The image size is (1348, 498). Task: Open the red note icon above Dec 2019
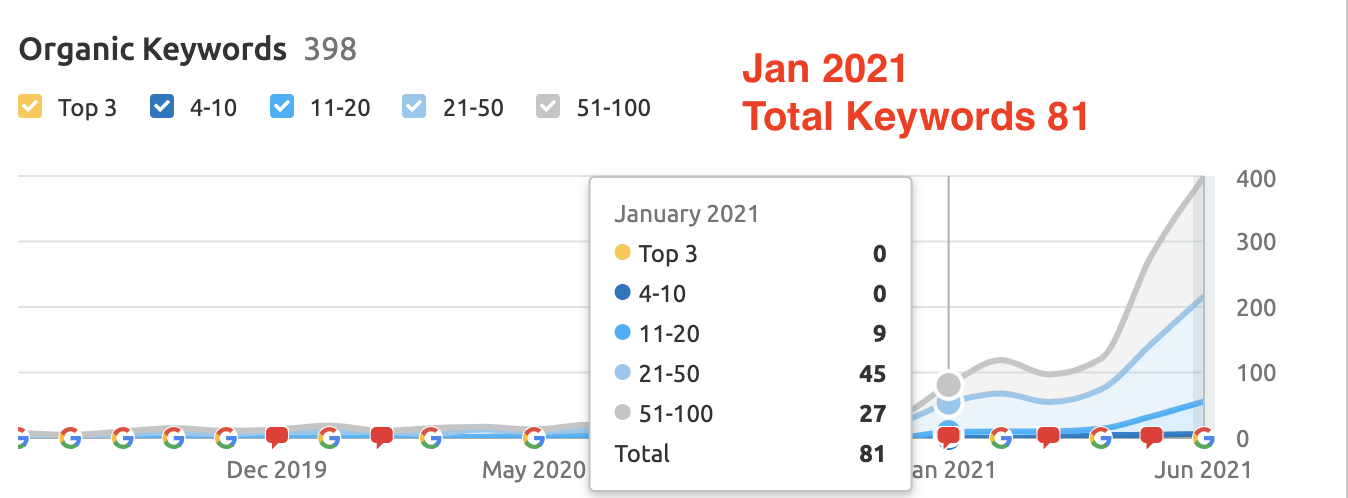pos(277,437)
